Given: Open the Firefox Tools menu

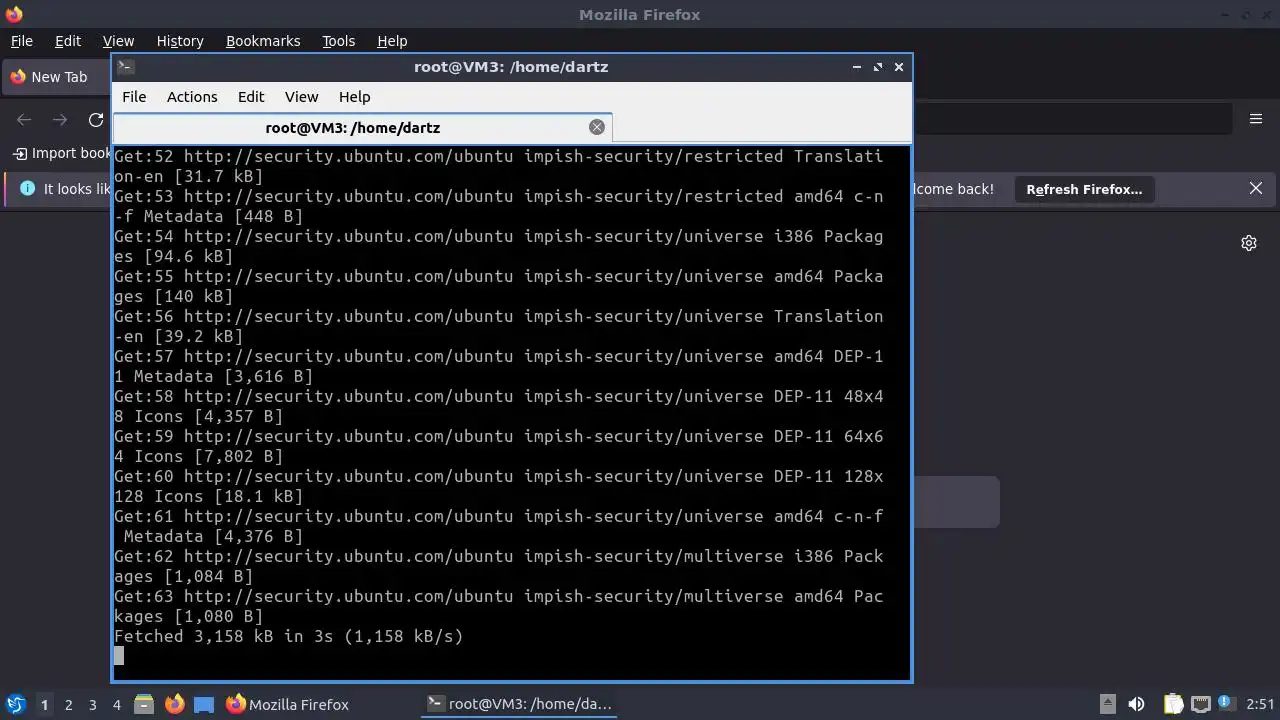Looking at the screenshot, I should tap(338, 41).
